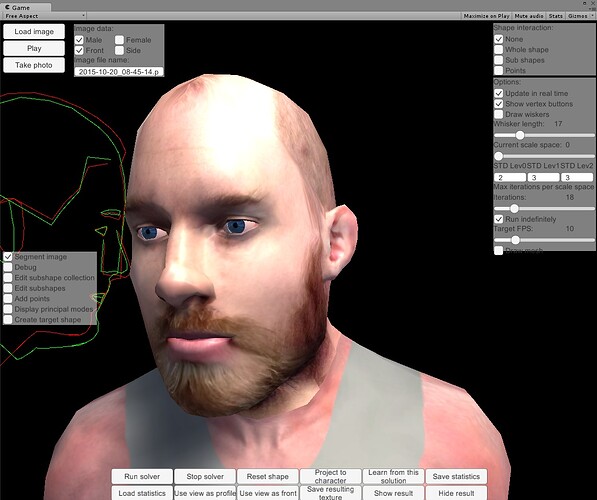The width and height of the screenshot is (597, 500).
Task: Uncheck the Front checkbox
Action: pyautogui.click(x=79, y=51)
